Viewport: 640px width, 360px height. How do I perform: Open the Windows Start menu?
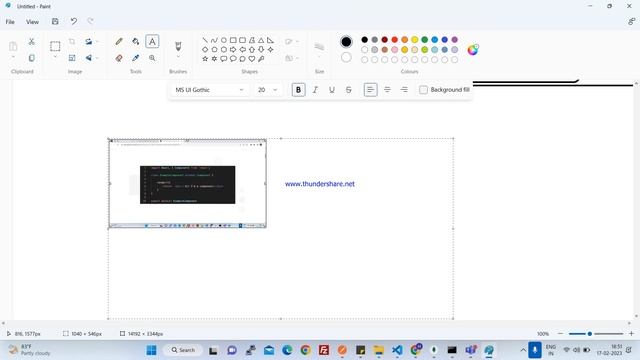tap(151, 350)
